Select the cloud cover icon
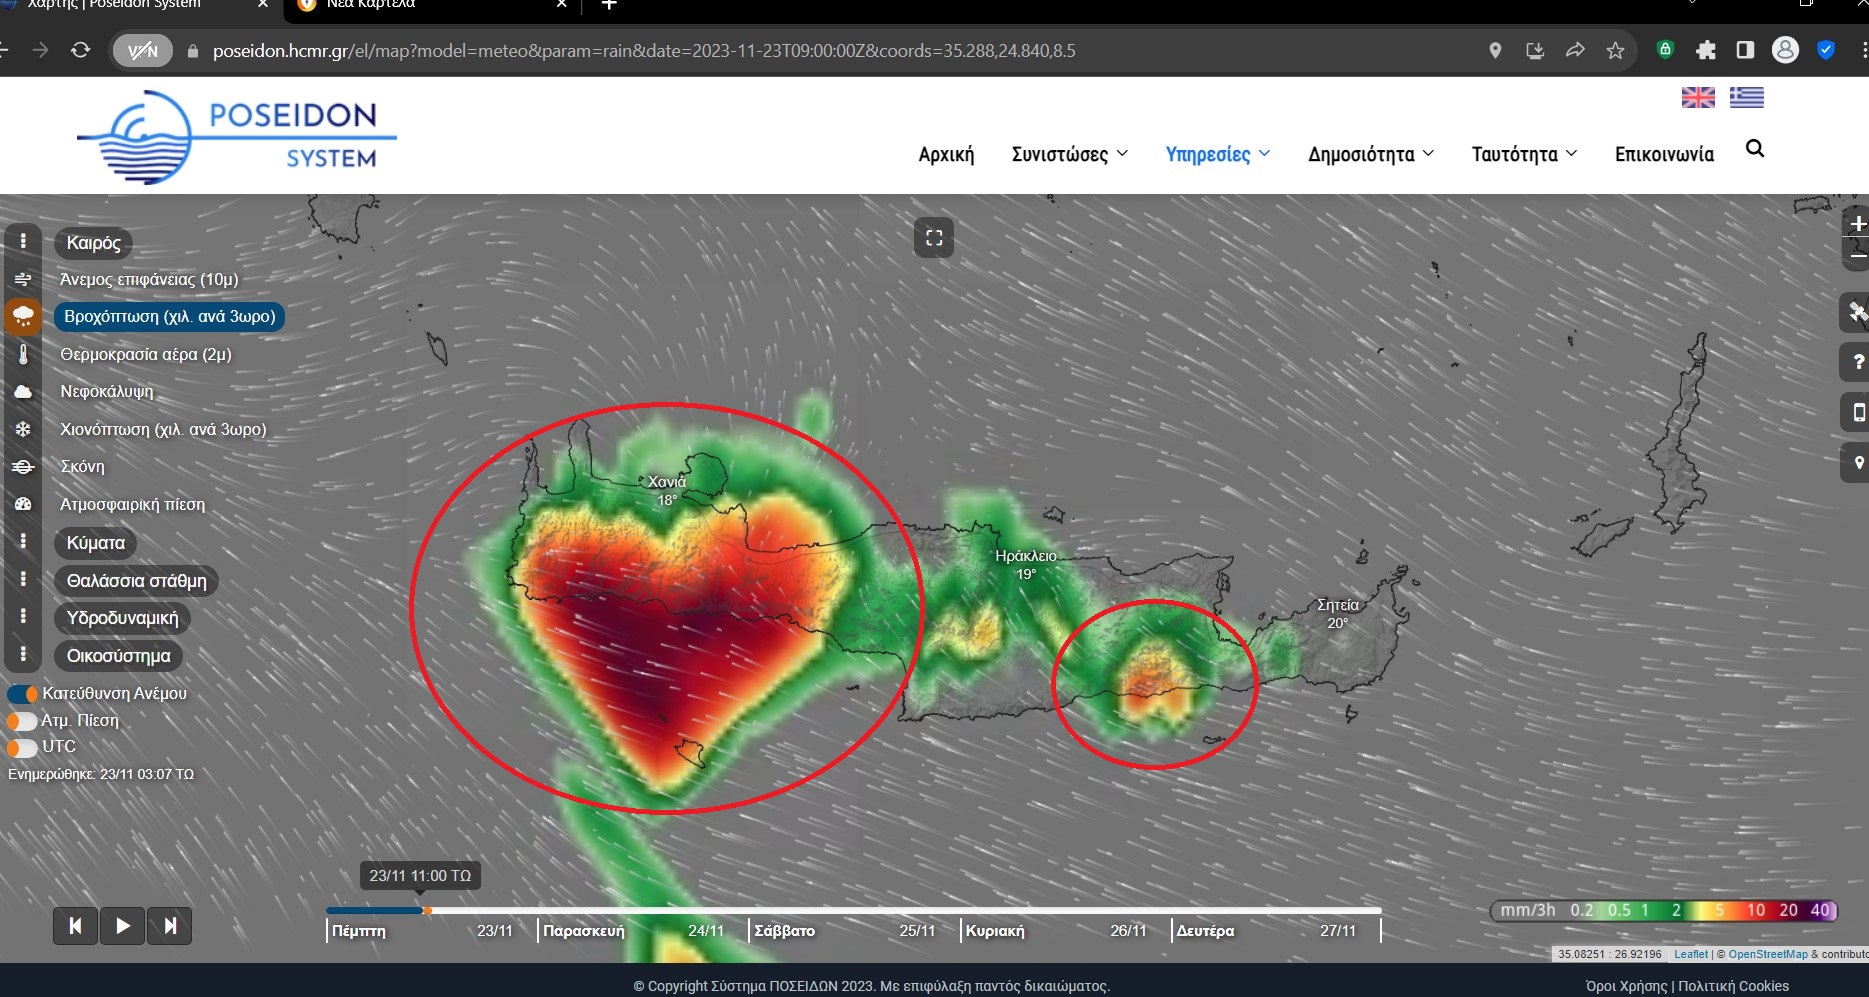The width and height of the screenshot is (1869, 997). pos(23,392)
